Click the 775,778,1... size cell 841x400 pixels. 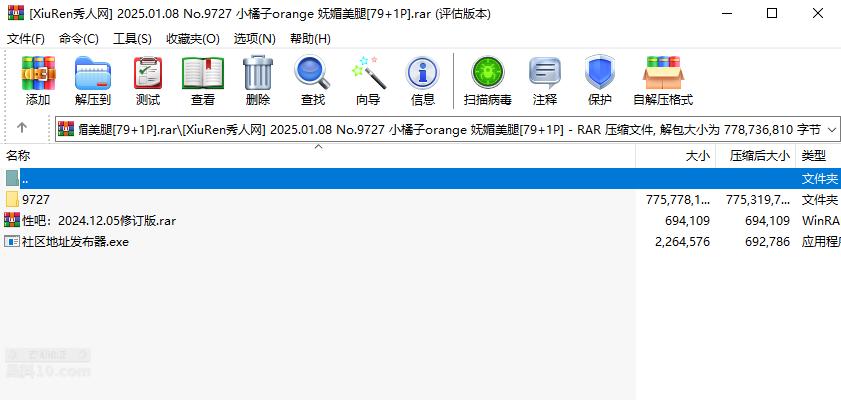click(x=678, y=200)
